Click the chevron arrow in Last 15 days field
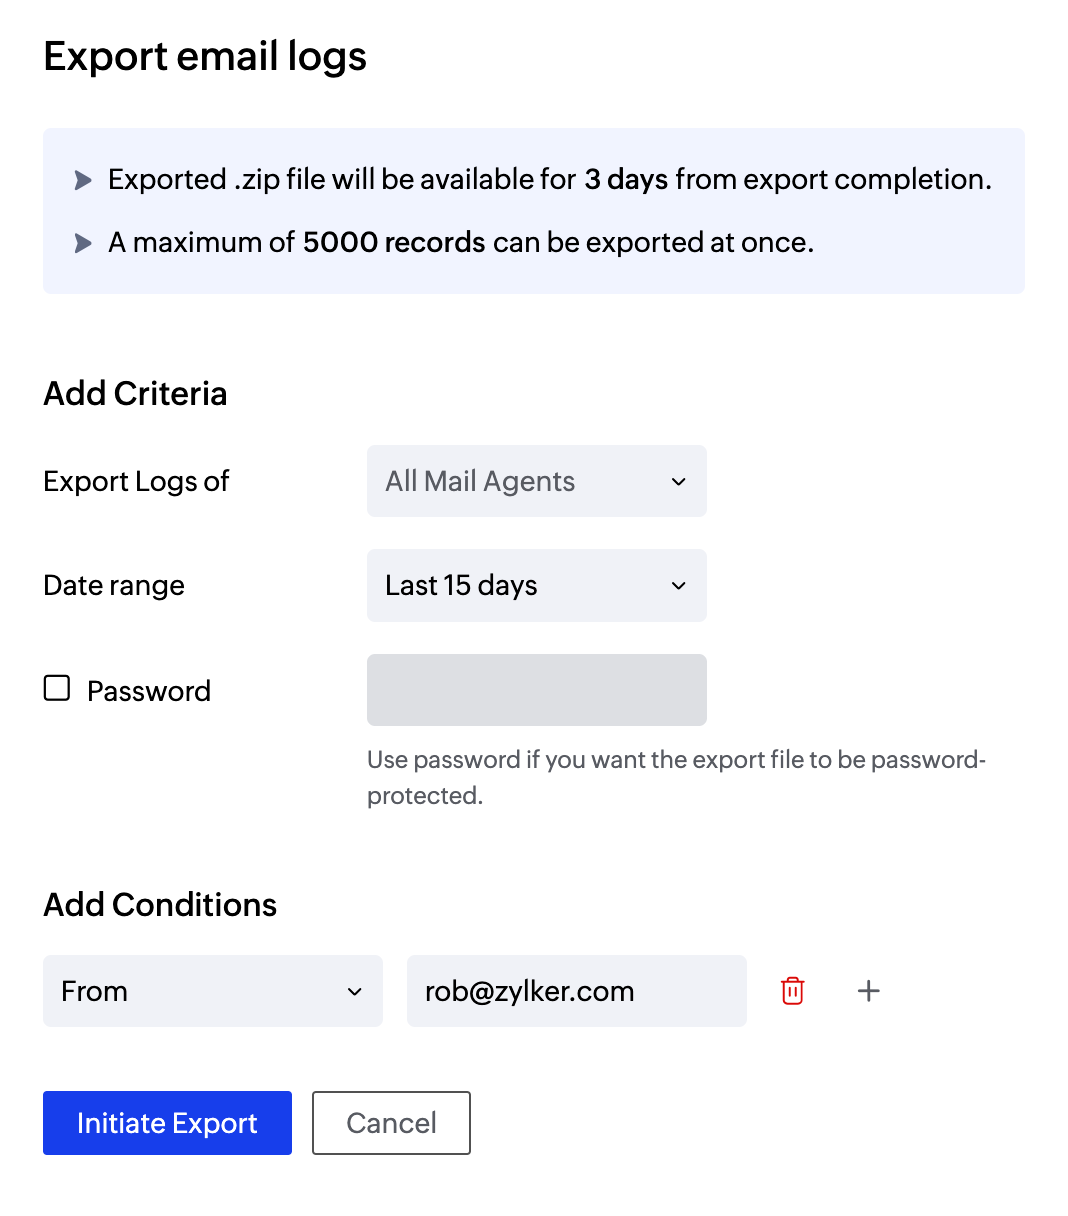Image resolution: width=1068 pixels, height=1216 pixels. pyautogui.click(x=678, y=586)
